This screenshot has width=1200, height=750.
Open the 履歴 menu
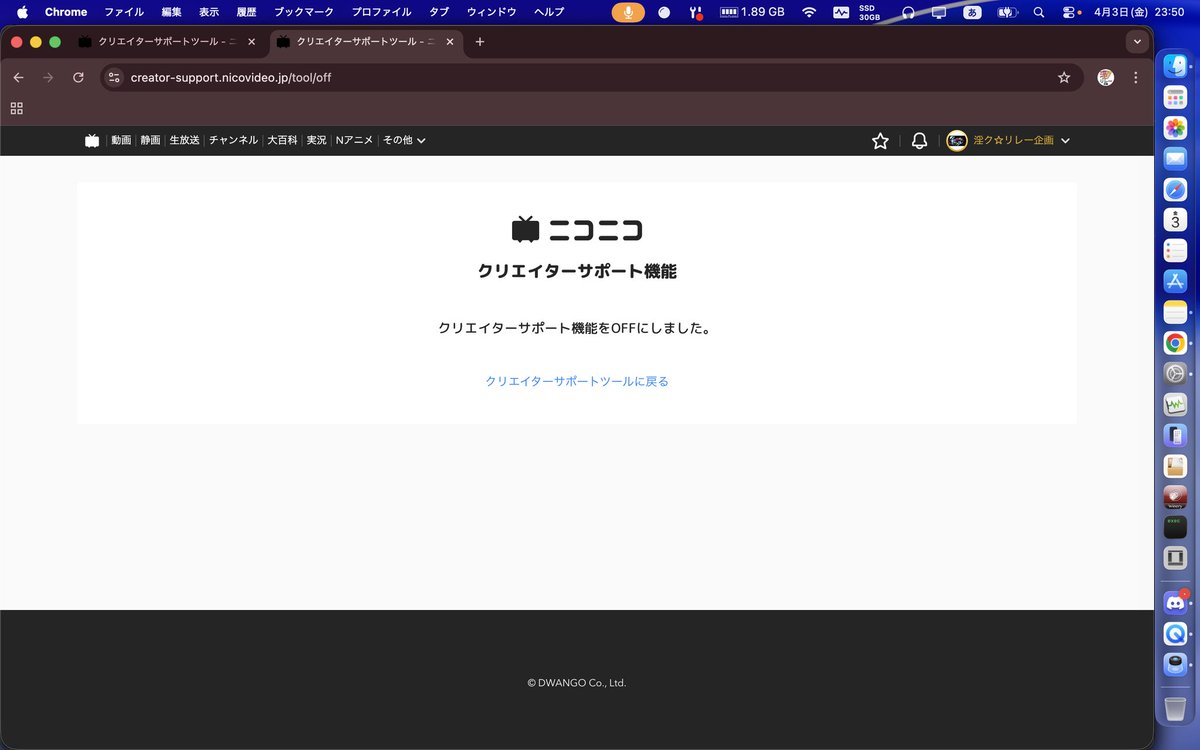pyautogui.click(x=246, y=12)
